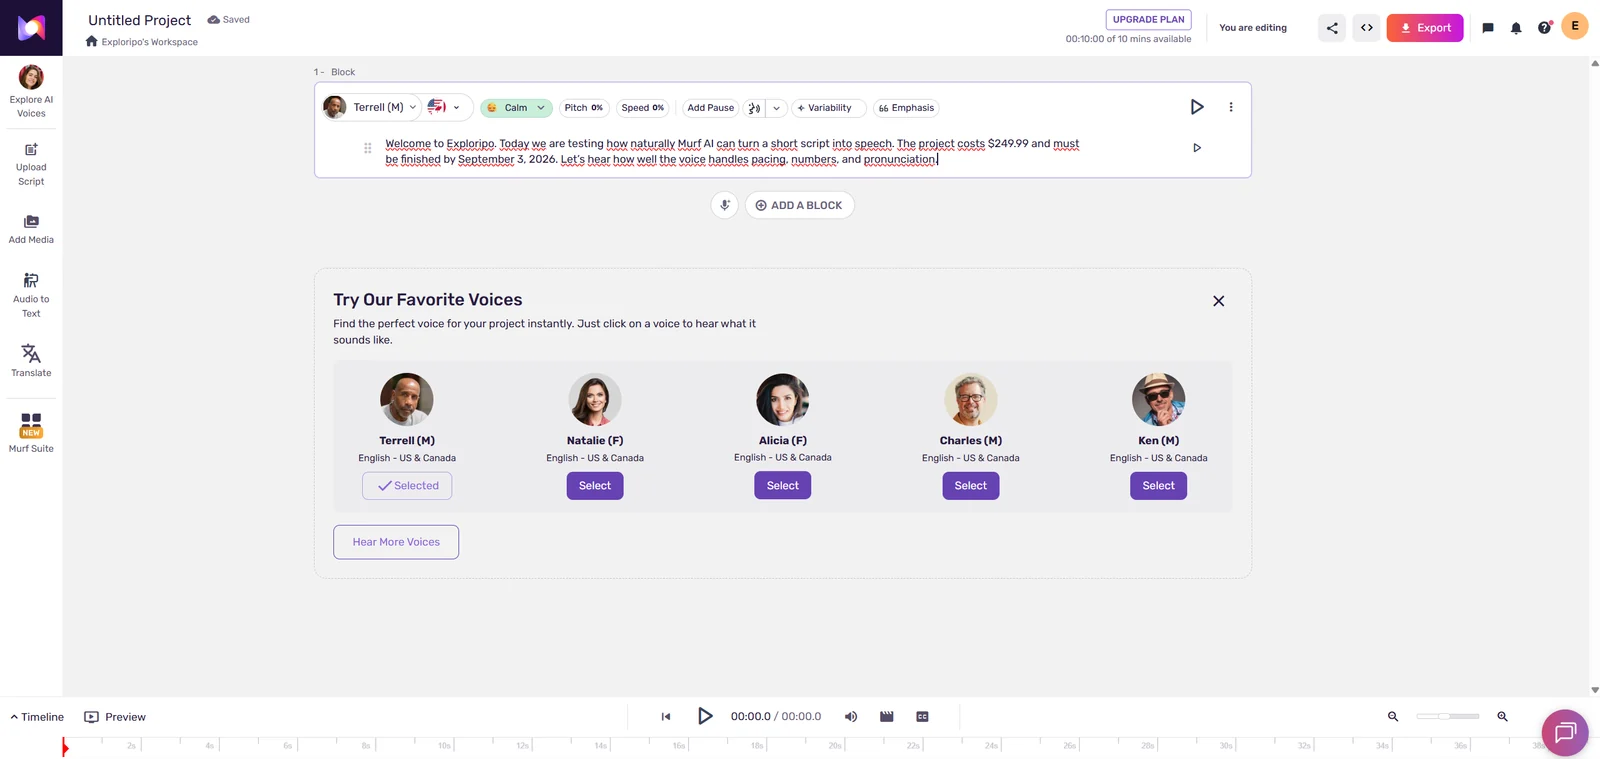Open the language flag dropdown
The width and height of the screenshot is (1600, 759).
(444, 107)
